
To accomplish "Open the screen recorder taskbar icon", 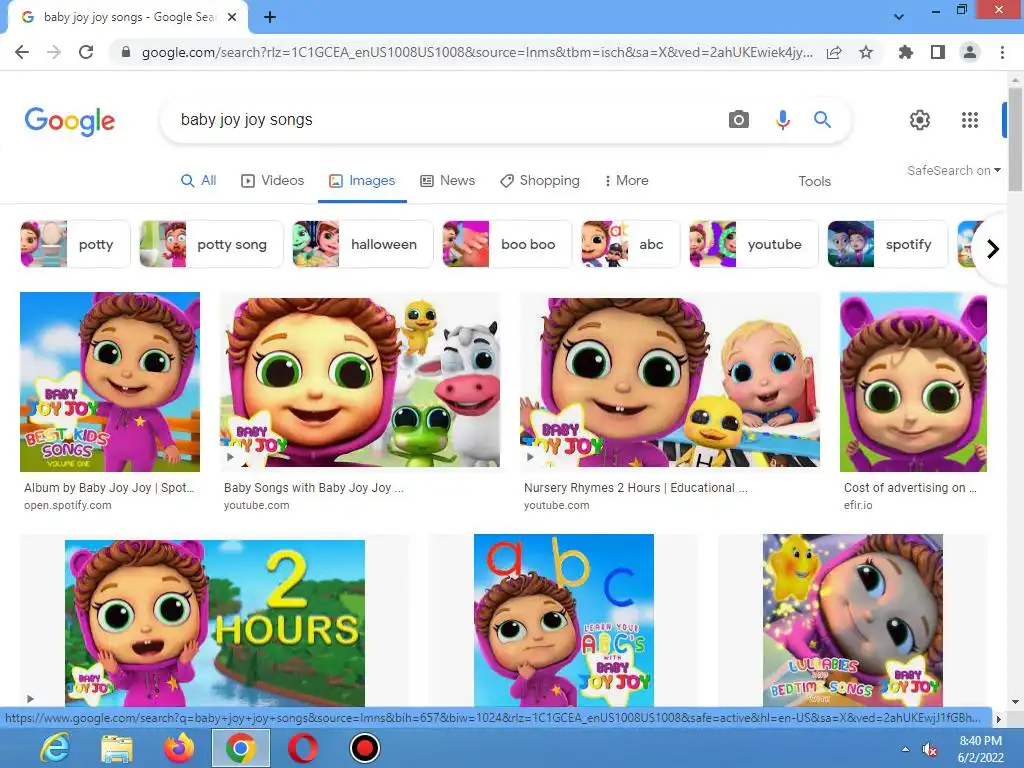I will coord(364,748).
